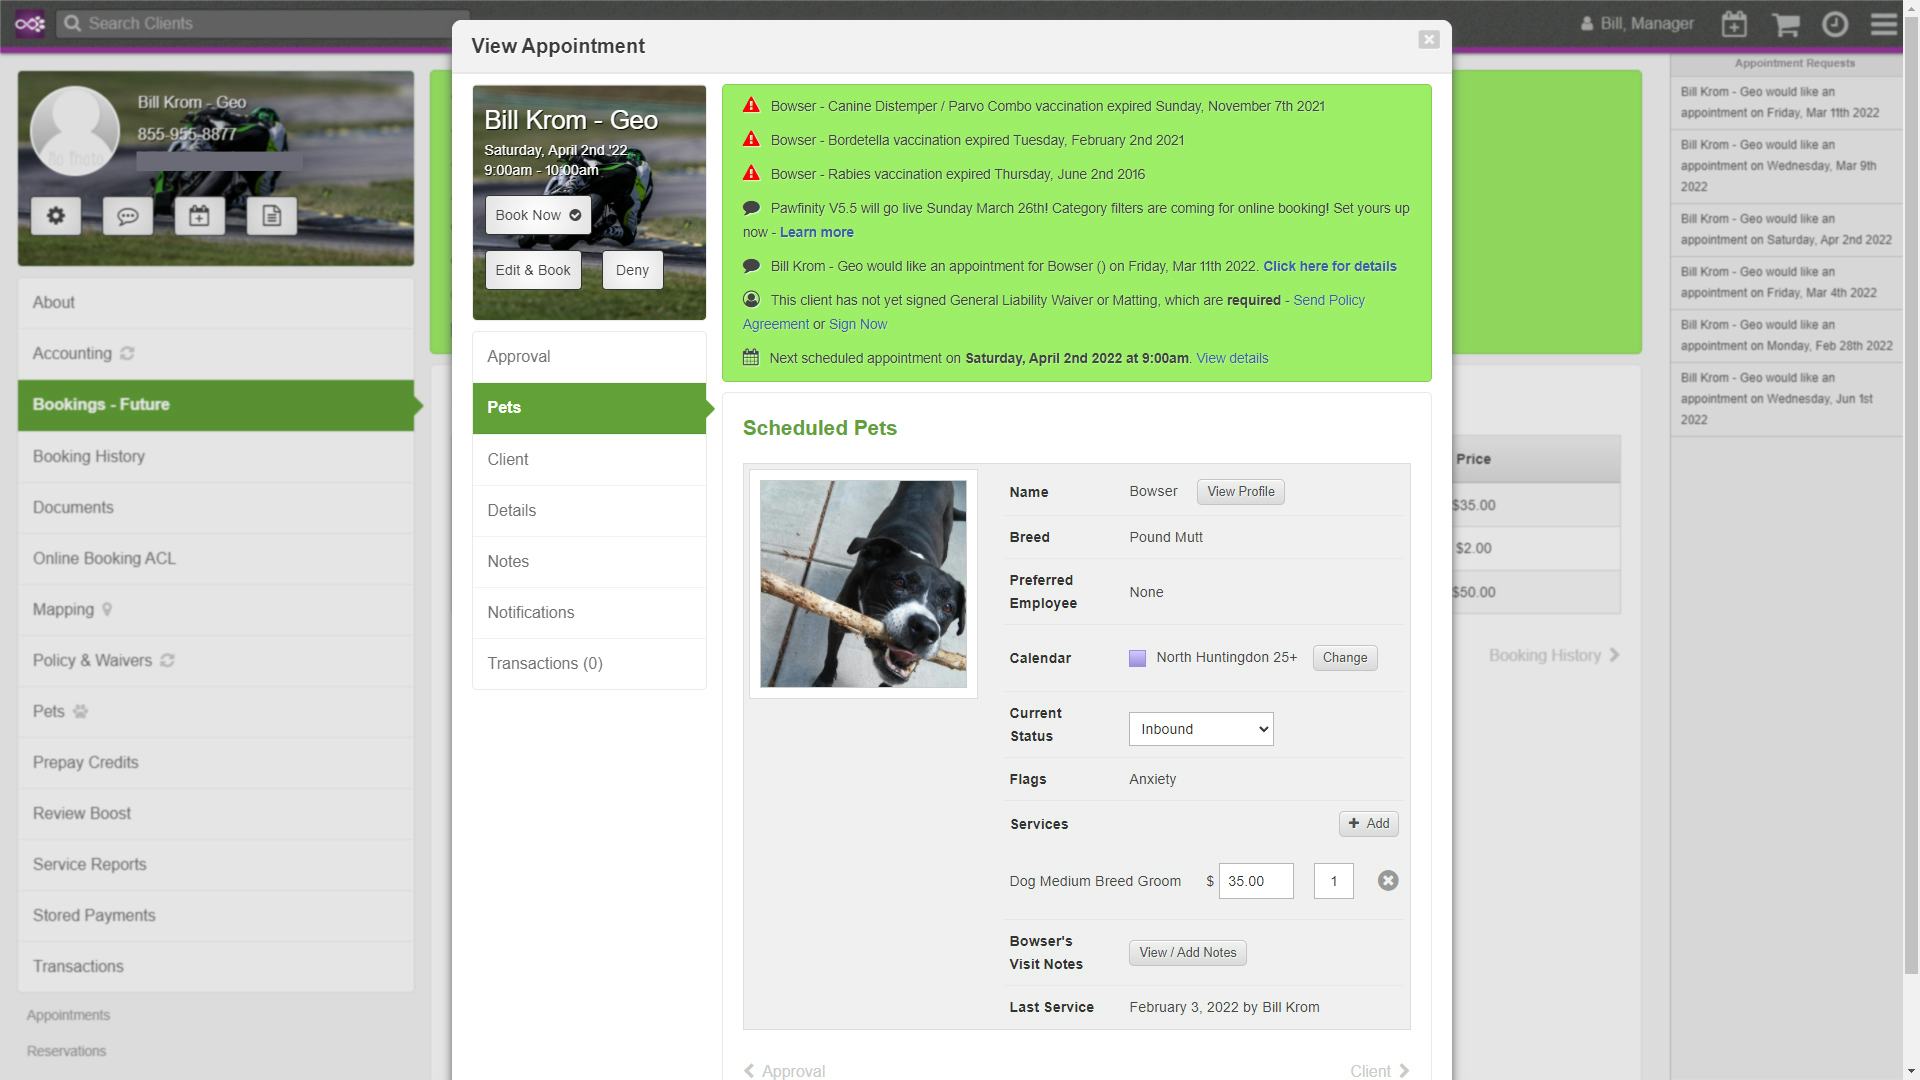Click the client settings gear icon
1920x1080 pixels.
(56, 216)
